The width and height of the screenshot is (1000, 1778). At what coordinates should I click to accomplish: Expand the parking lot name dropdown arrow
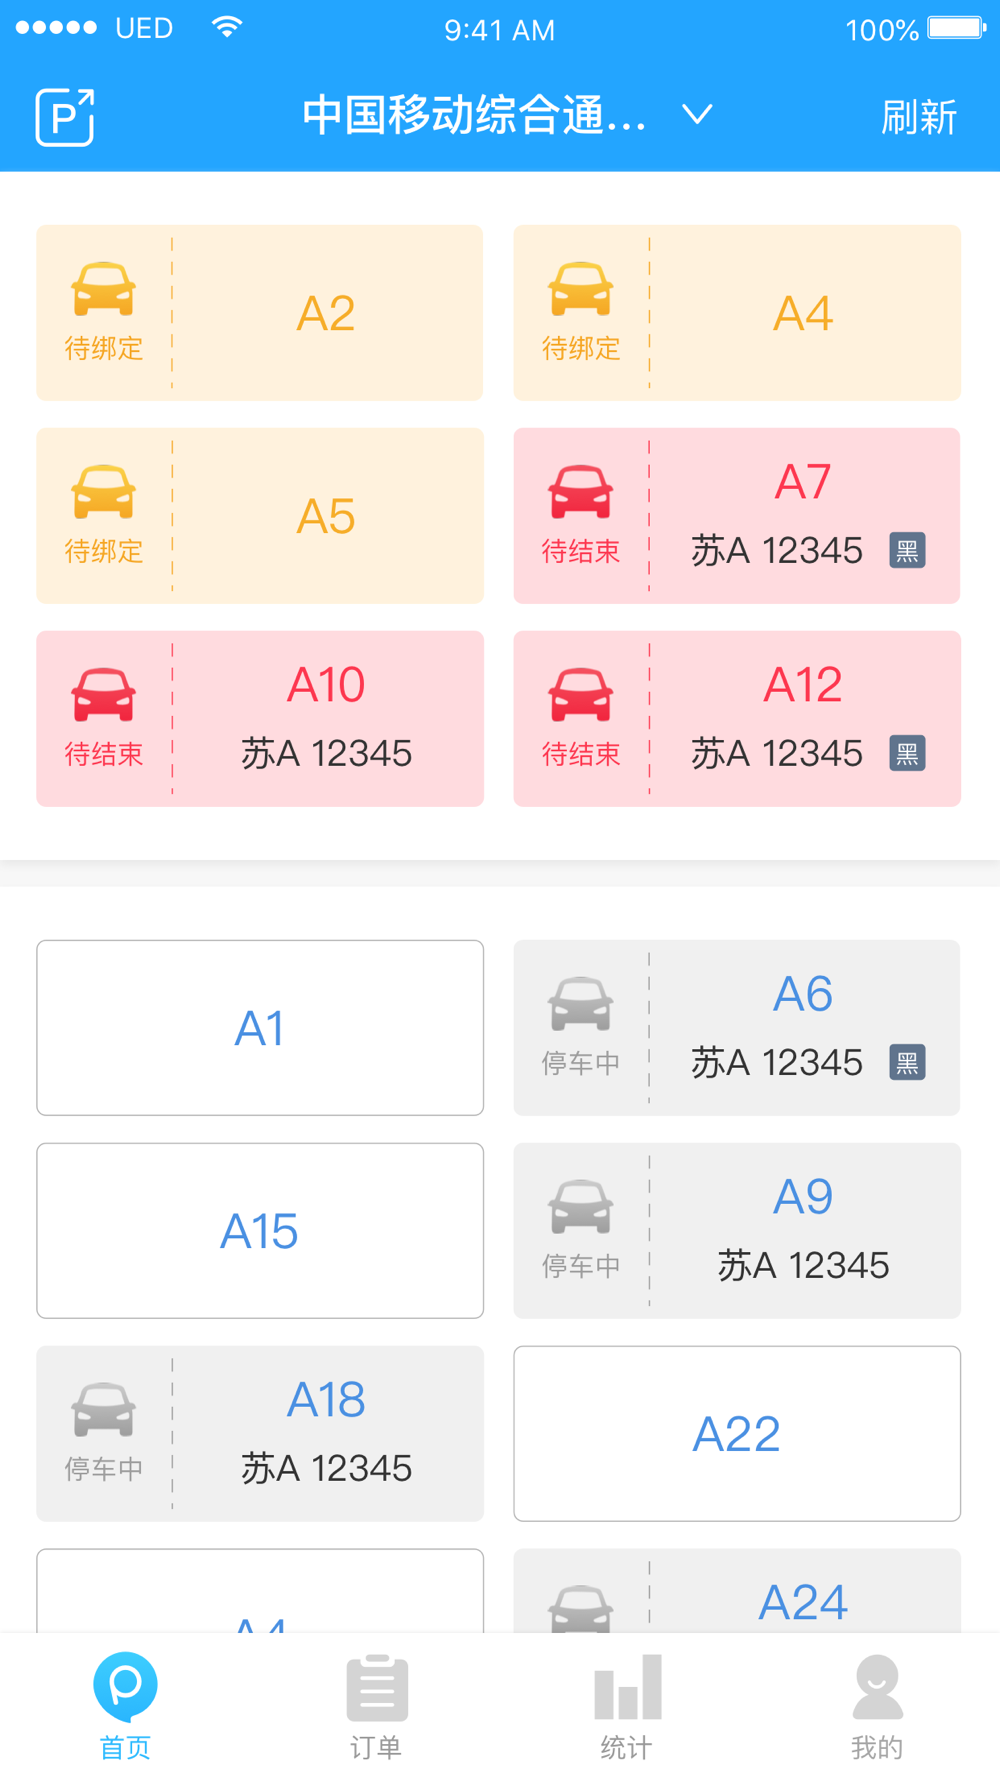[697, 115]
